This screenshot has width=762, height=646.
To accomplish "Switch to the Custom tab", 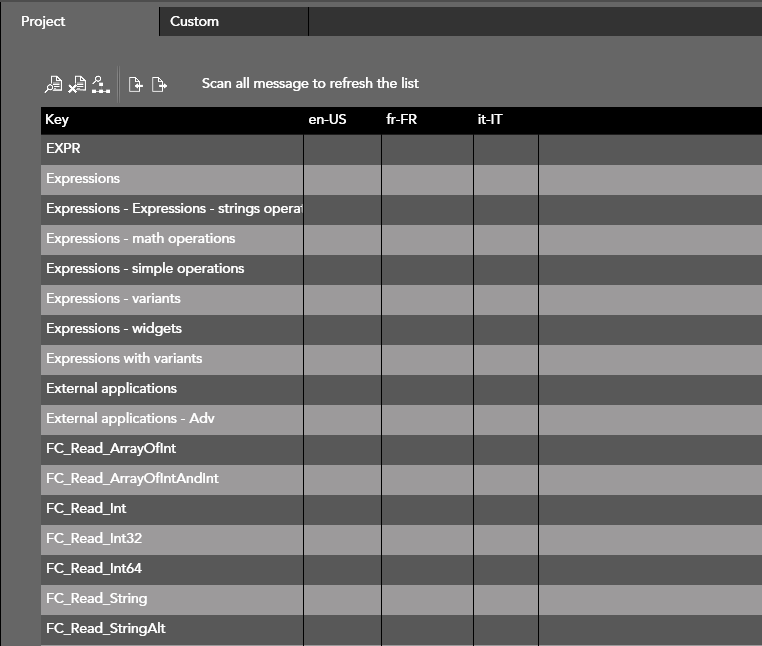I will pyautogui.click(x=194, y=21).
